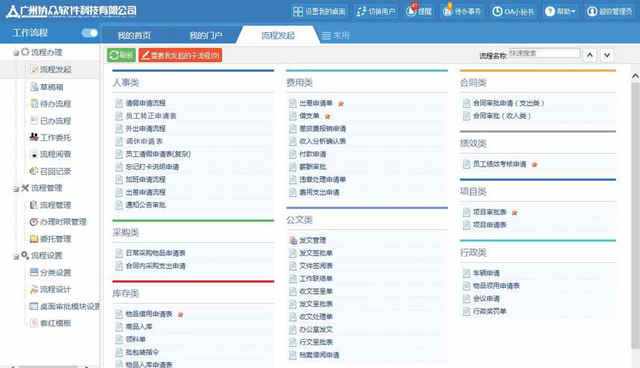The width and height of the screenshot is (640, 368).
Task: Click the star beside 借支单
Action: click(327, 116)
